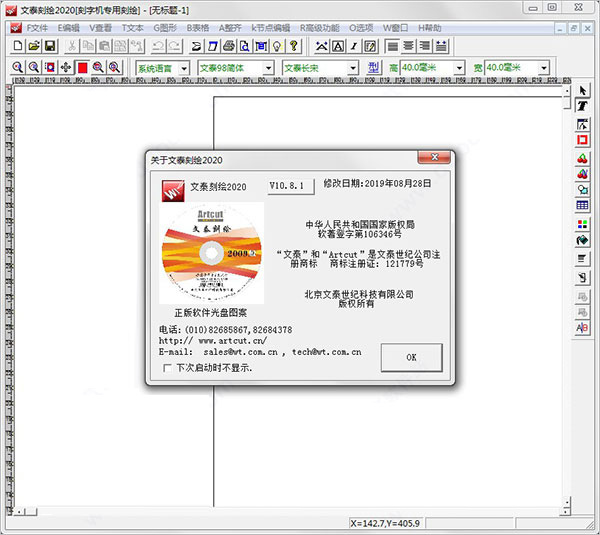Select the right text alignment icon

click(424, 46)
